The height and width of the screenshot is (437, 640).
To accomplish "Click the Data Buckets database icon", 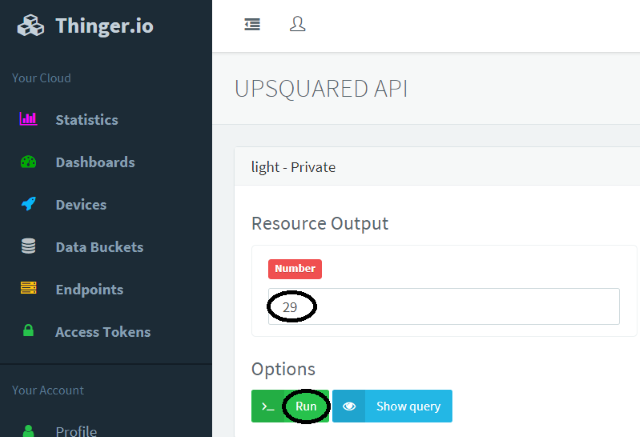I will coord(28,246).
